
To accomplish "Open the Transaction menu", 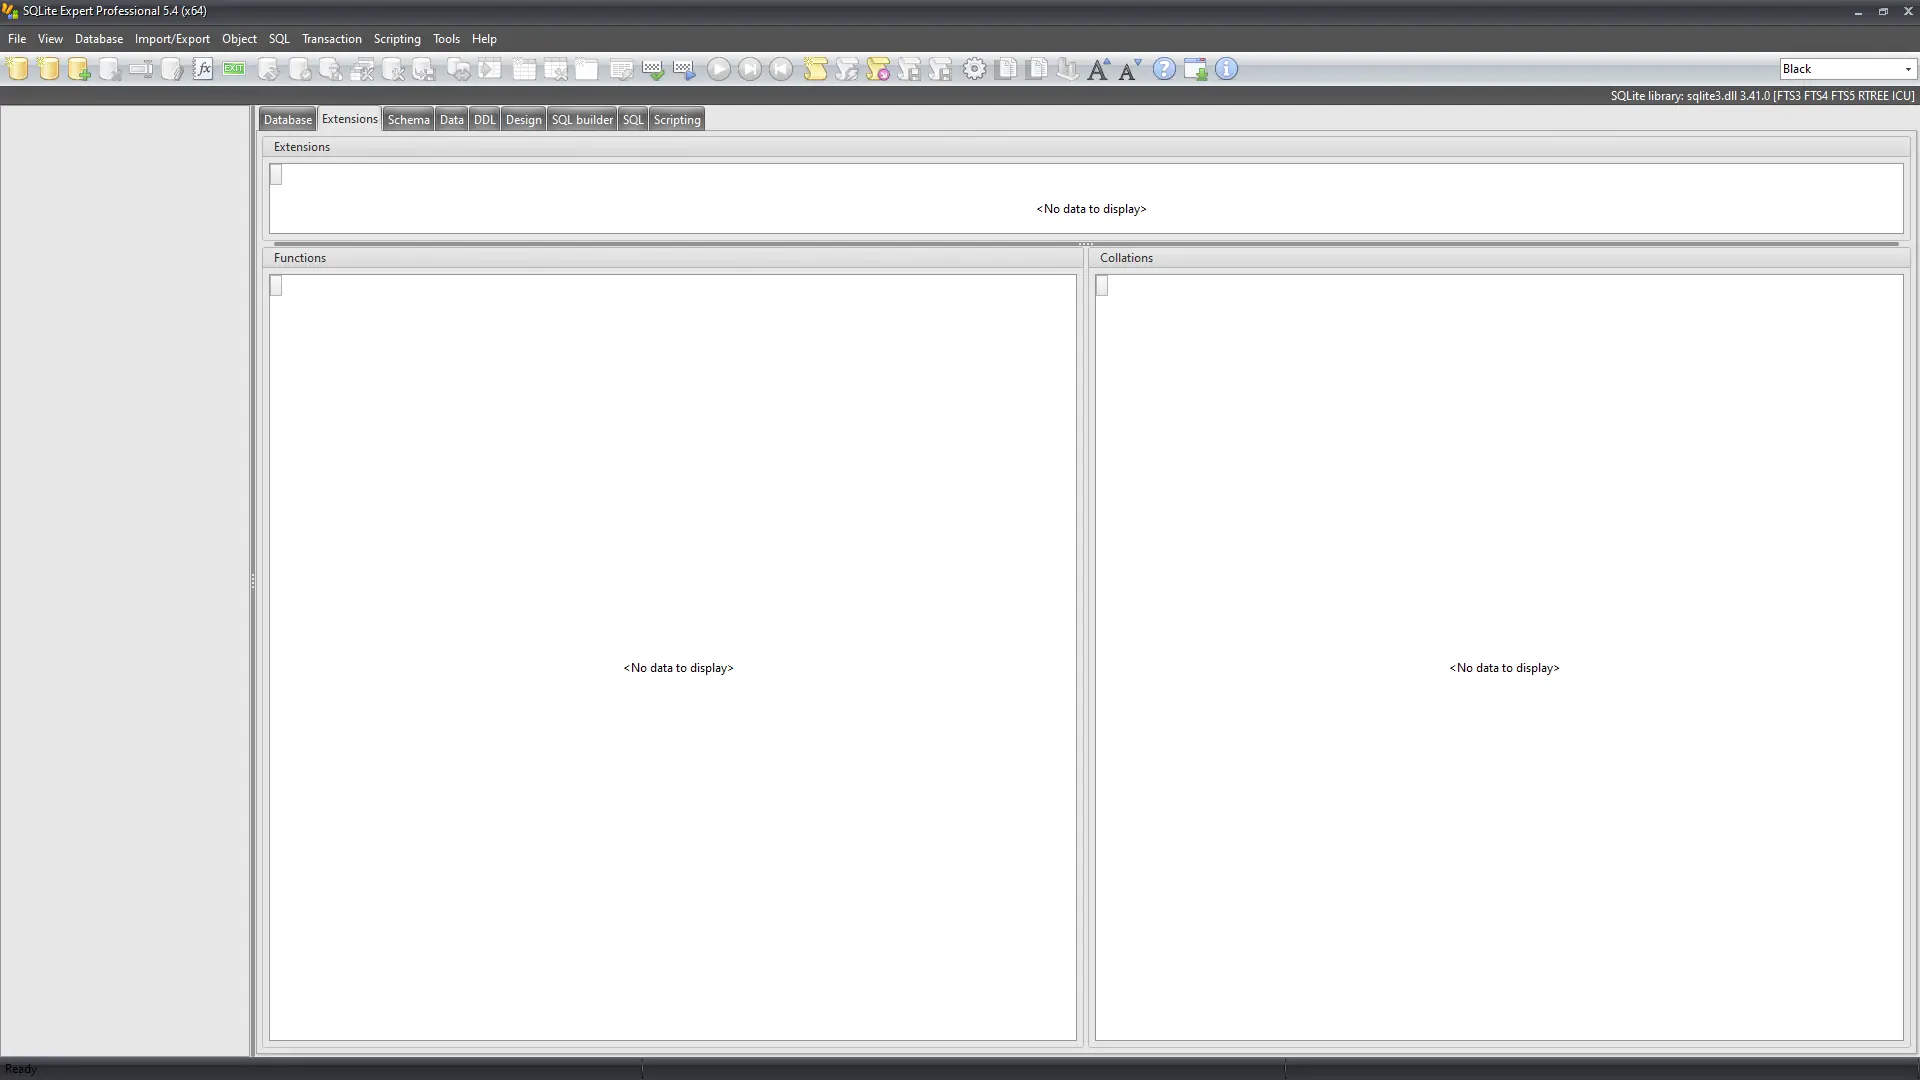I will point(331,39).
